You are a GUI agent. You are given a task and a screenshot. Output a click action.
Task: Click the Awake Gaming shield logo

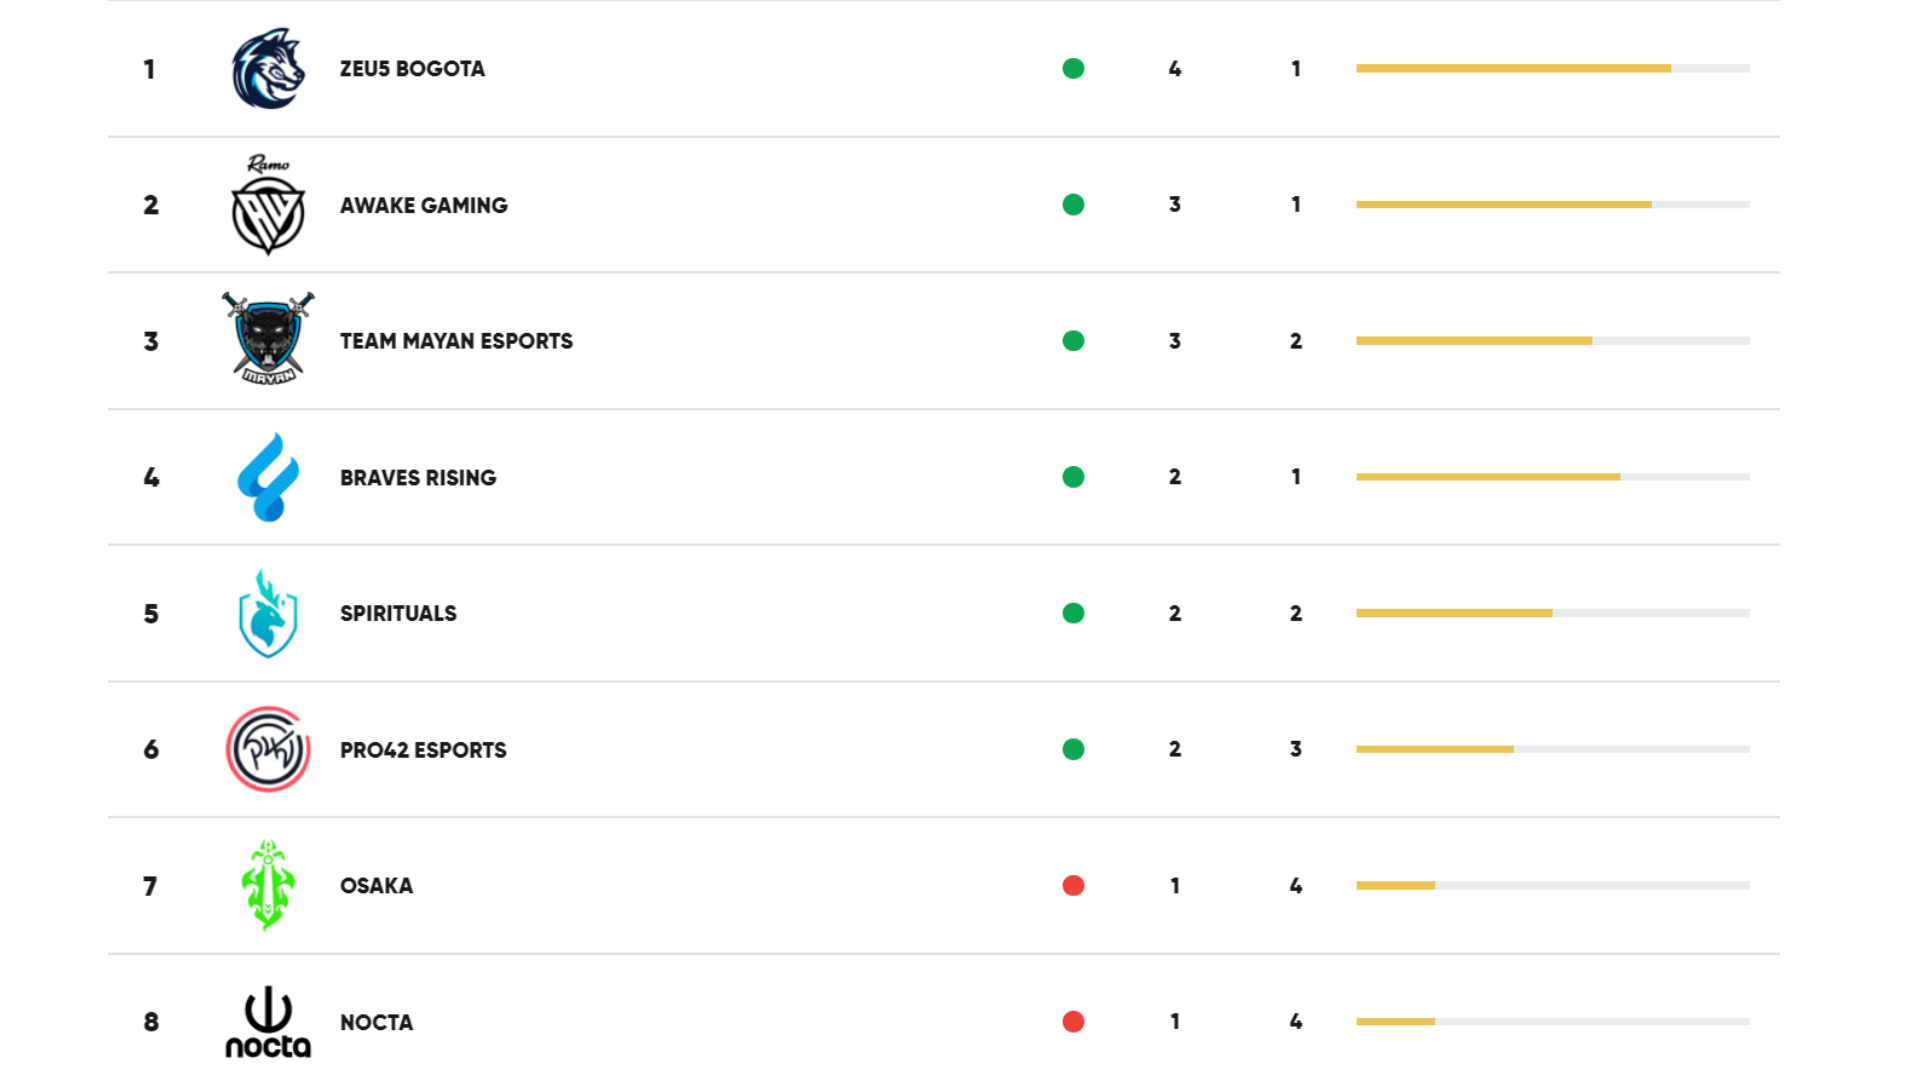(x=268, y=205)
